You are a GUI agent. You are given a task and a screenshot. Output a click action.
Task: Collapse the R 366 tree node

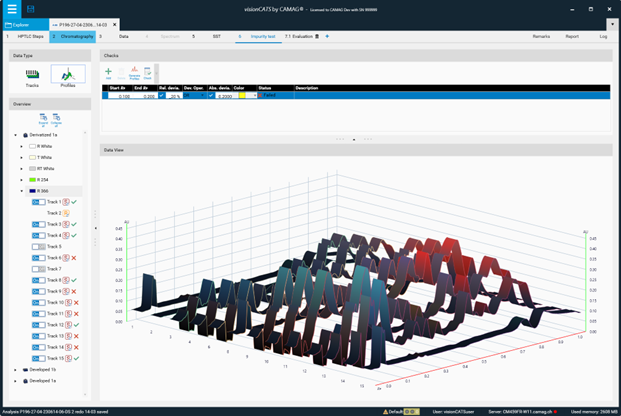[22, 190]
